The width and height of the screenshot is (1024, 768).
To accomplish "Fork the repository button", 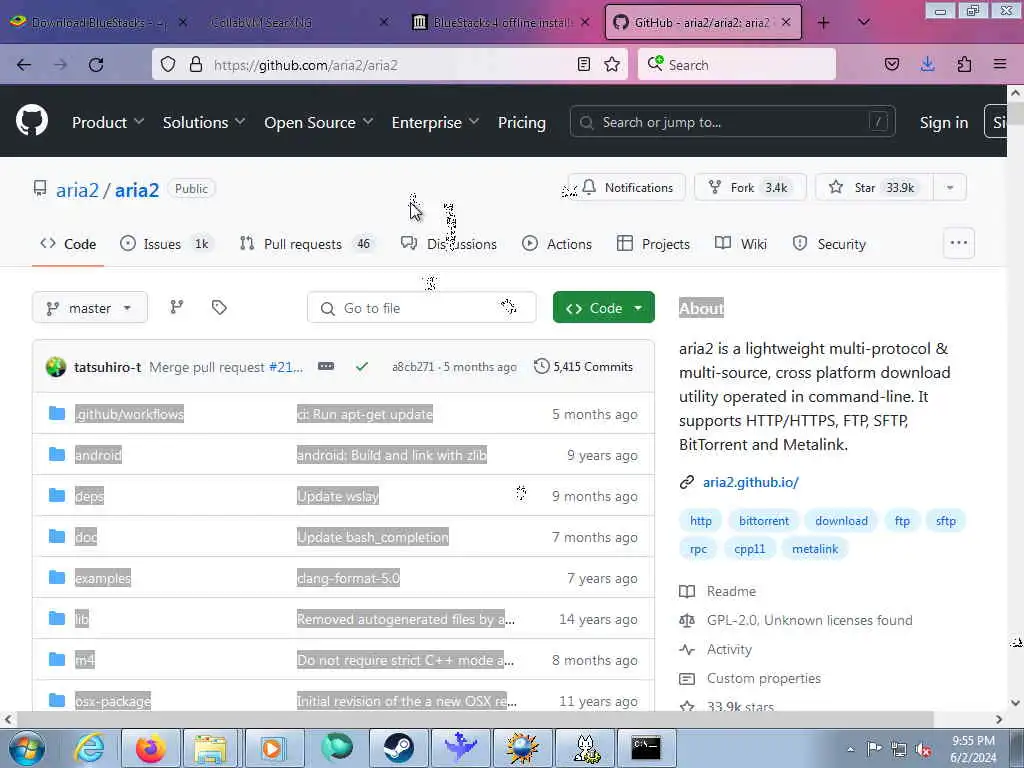I will click(x=750, y=187).
